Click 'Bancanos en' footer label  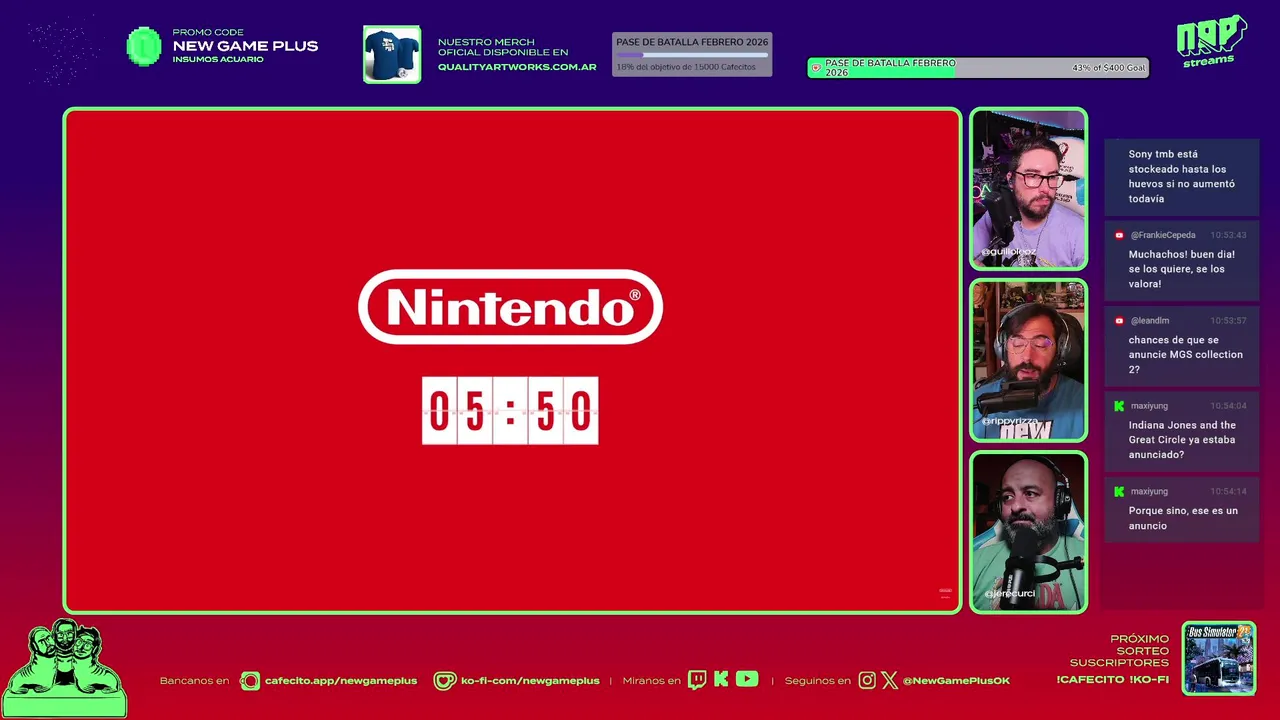pyautogui.click(x=194, y=681)
